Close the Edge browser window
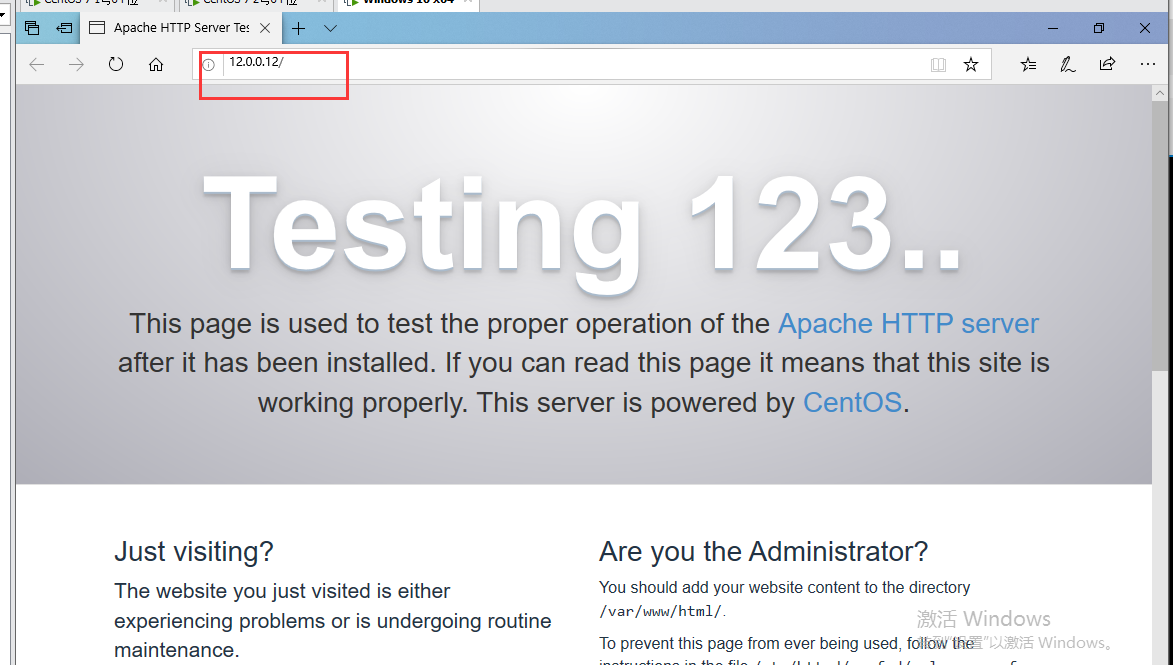This screenshot has width=1173, height=665. [x=1145, y=28]
